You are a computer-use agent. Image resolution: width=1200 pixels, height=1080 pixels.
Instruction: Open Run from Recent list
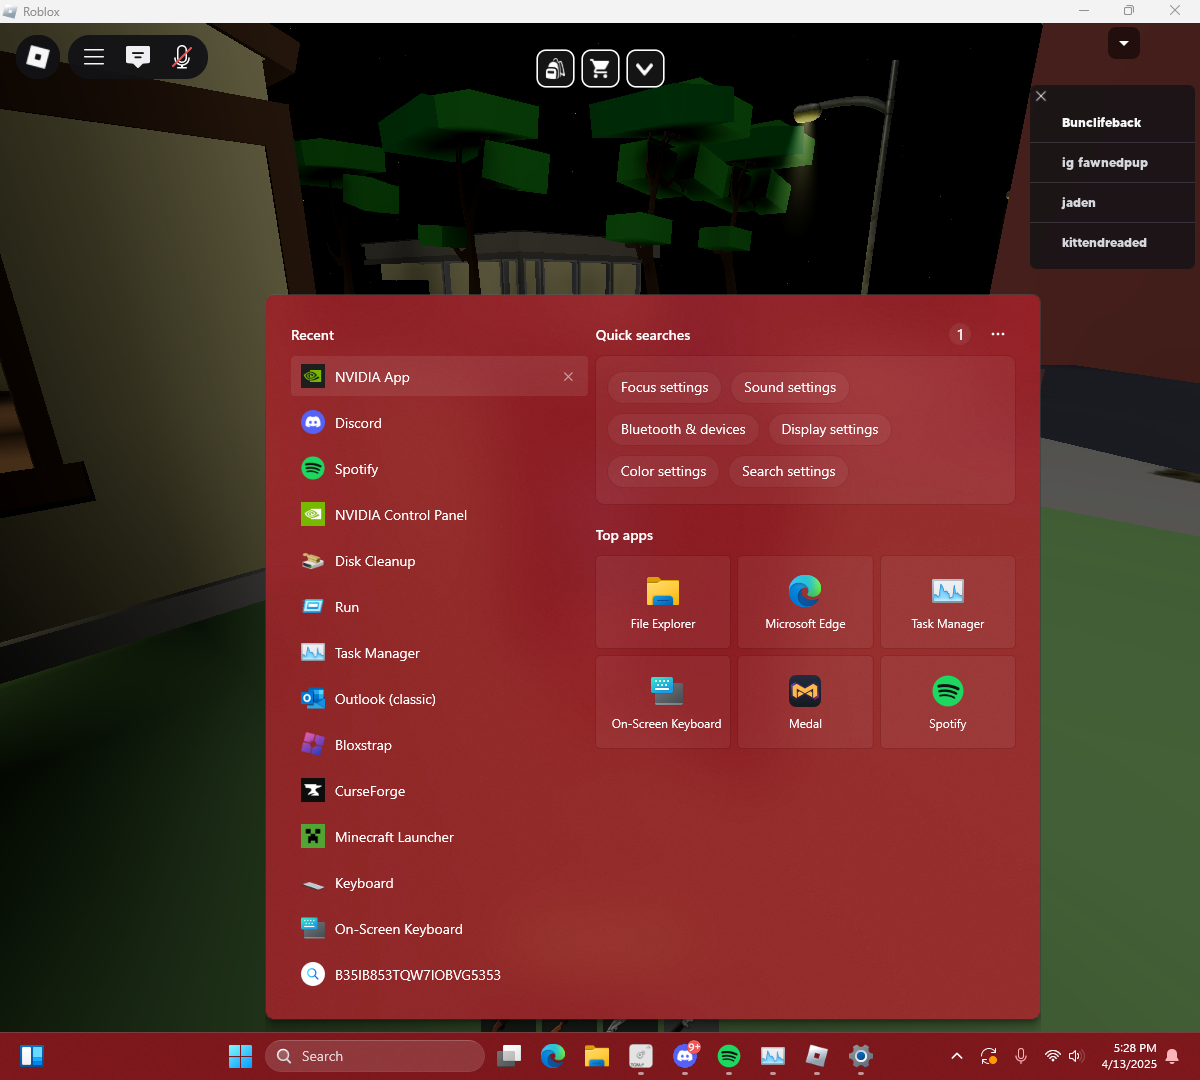[x=439, y=607]
